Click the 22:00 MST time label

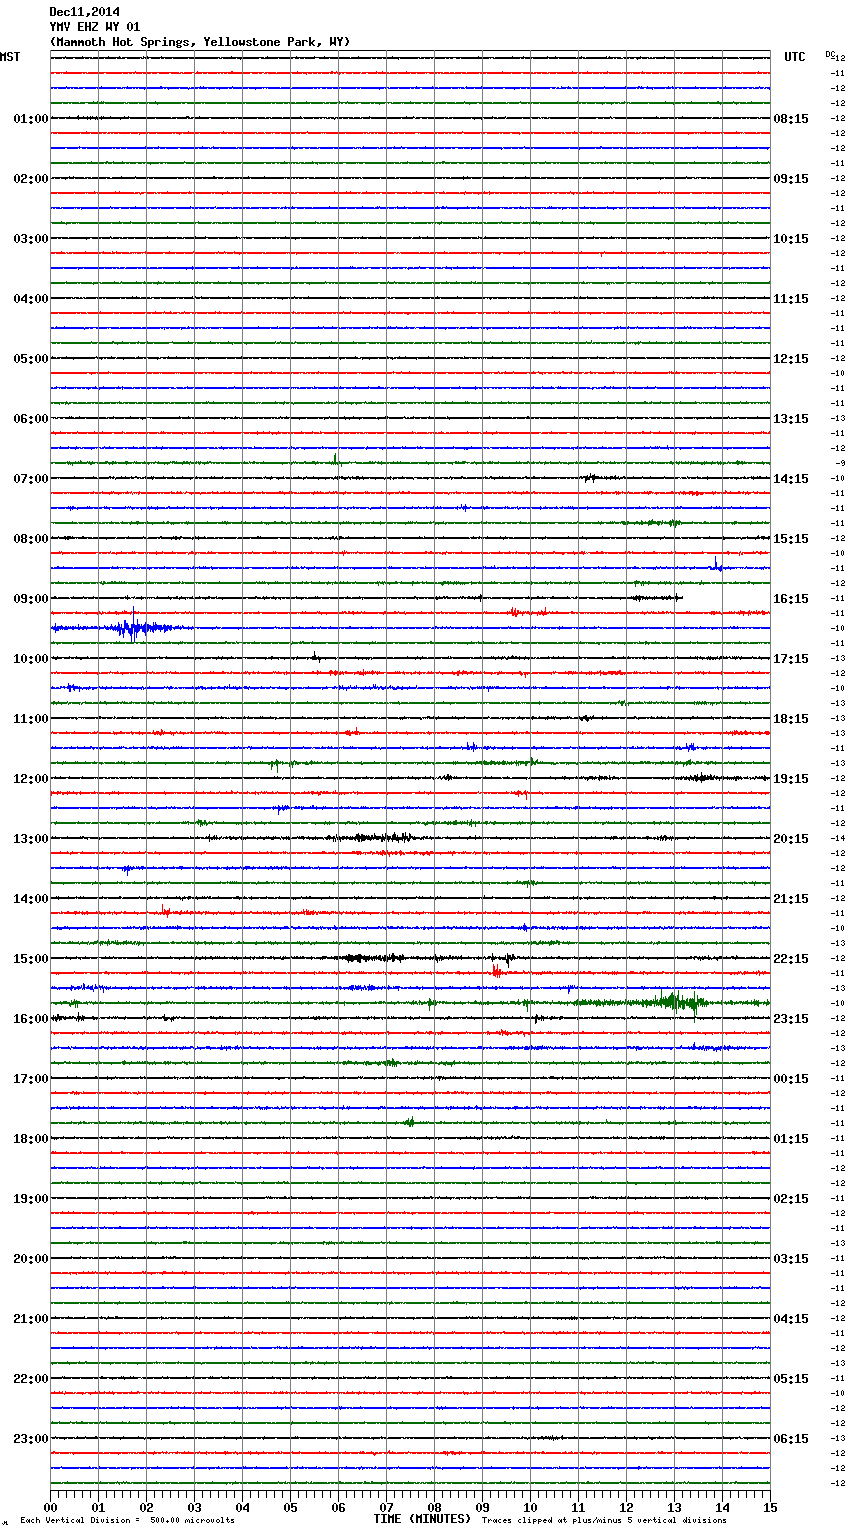31,1379
